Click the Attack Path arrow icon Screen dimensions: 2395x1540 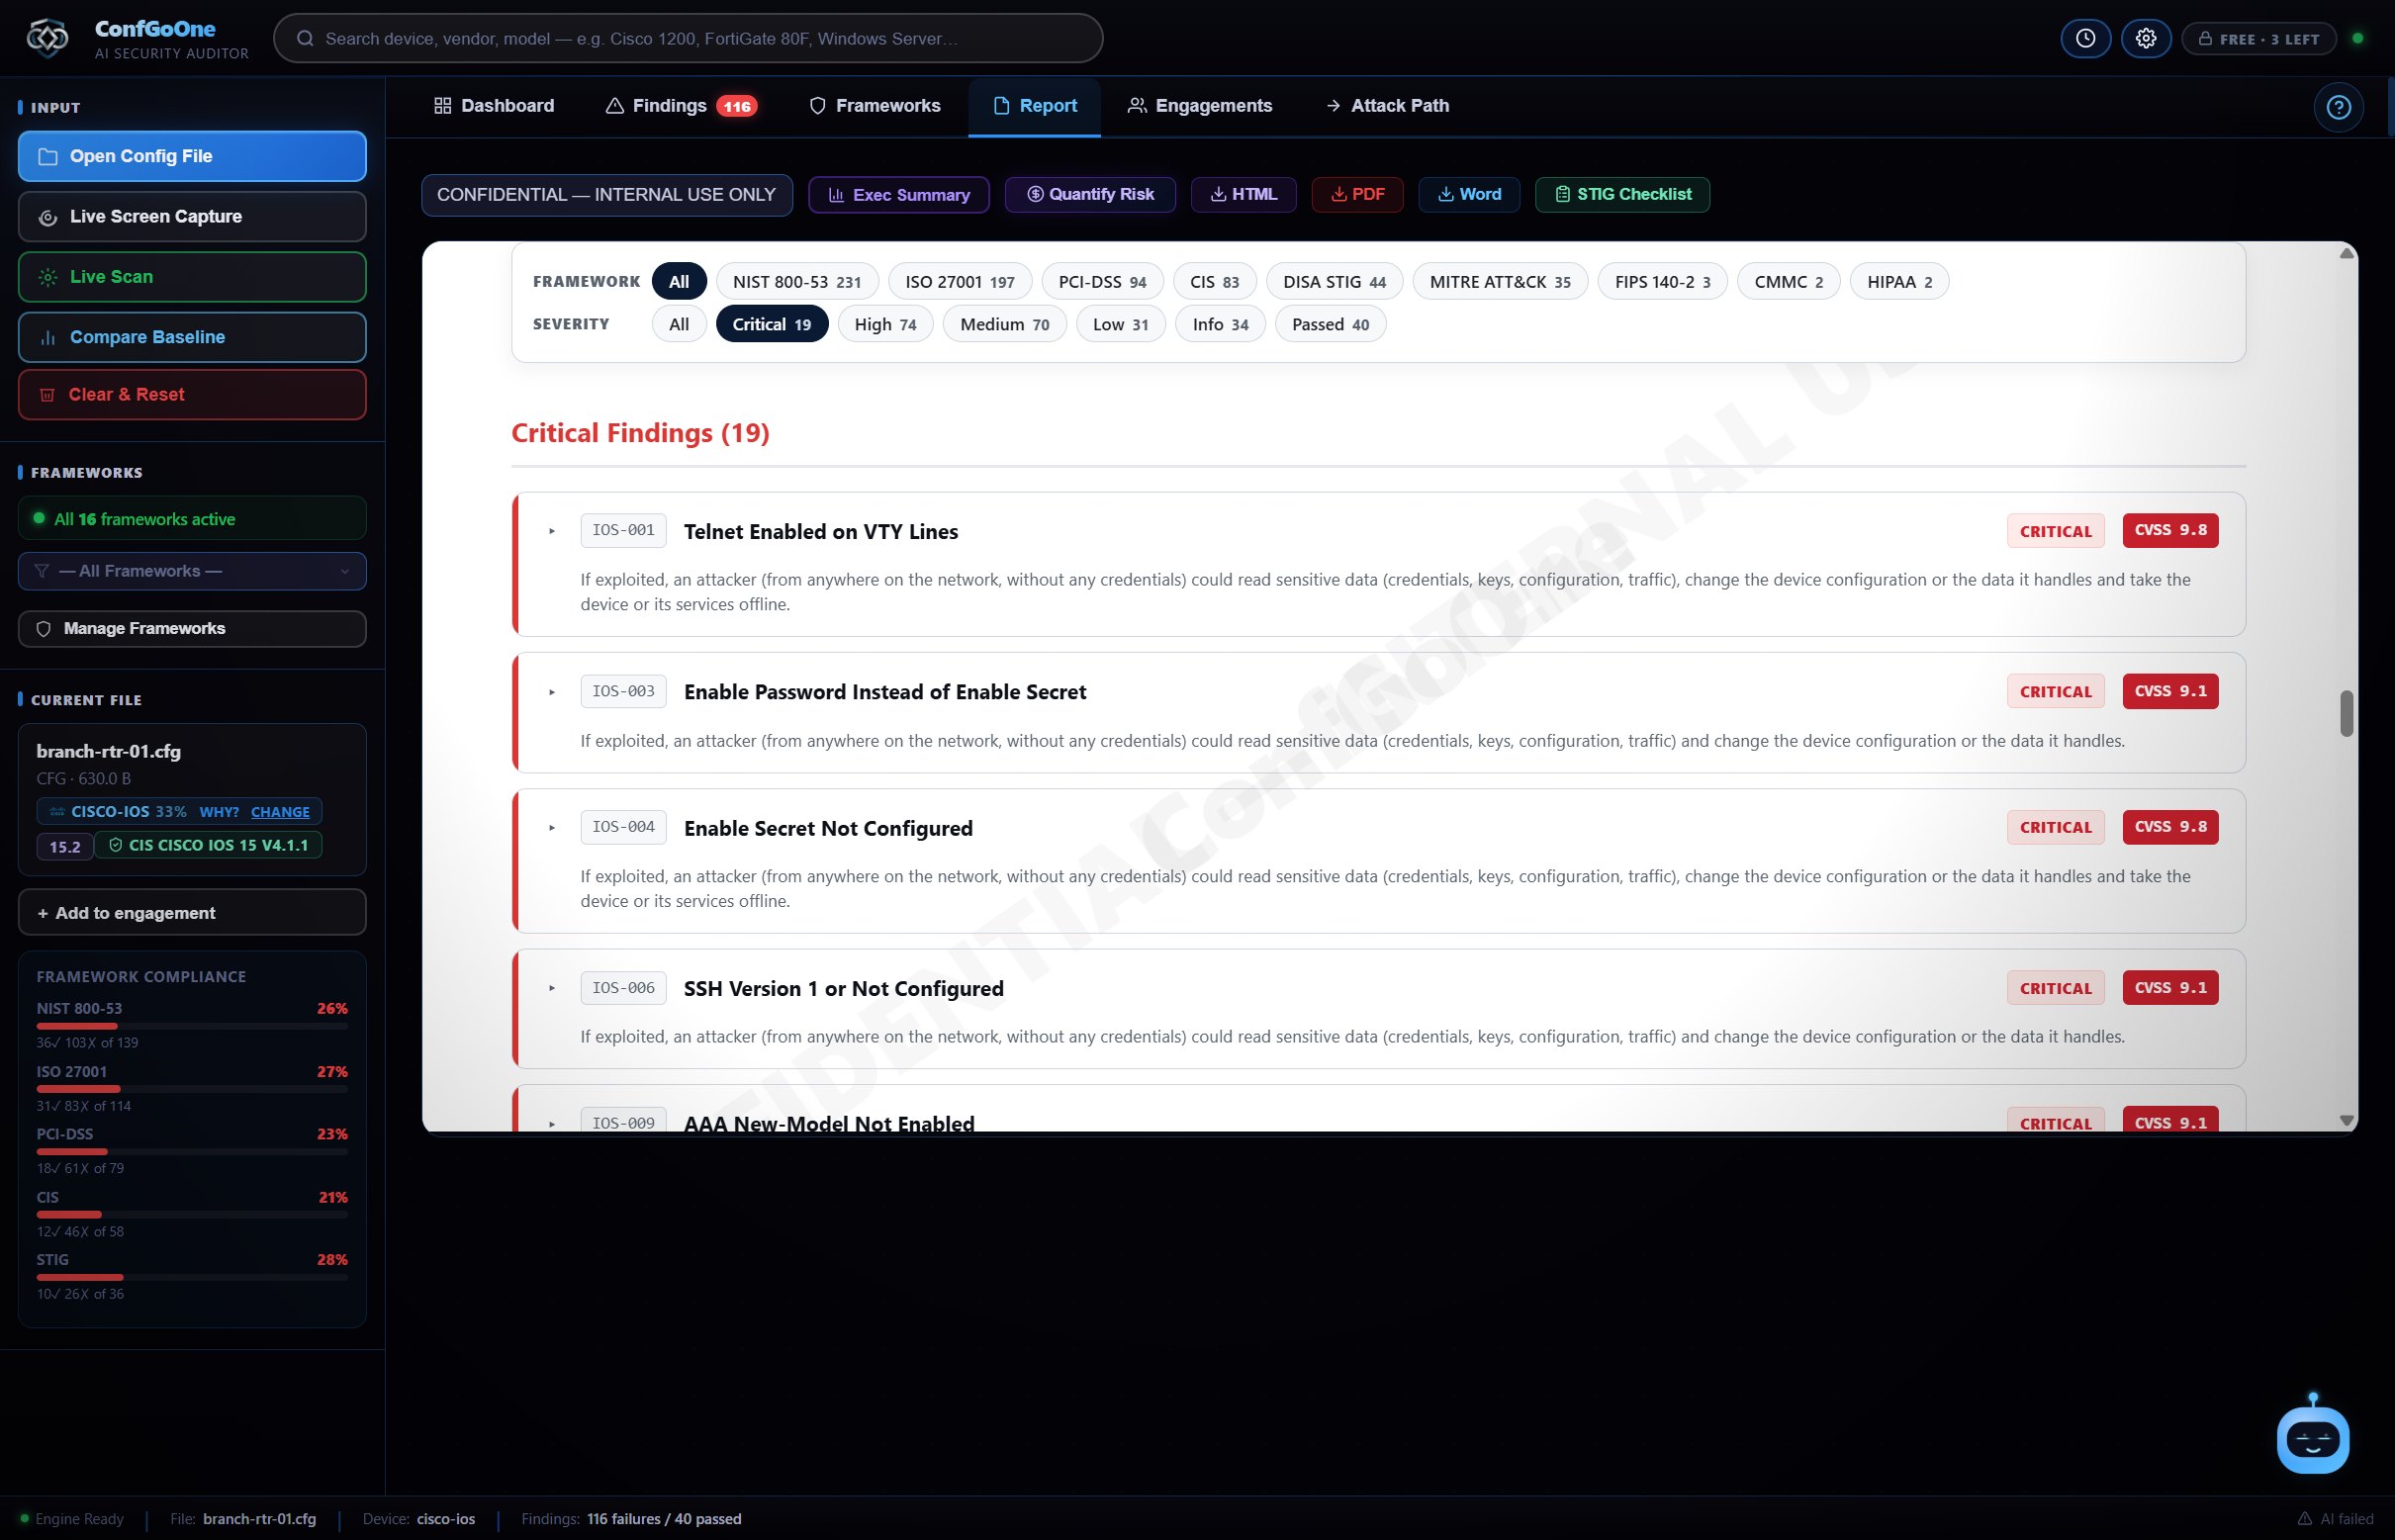(1333, 106)
